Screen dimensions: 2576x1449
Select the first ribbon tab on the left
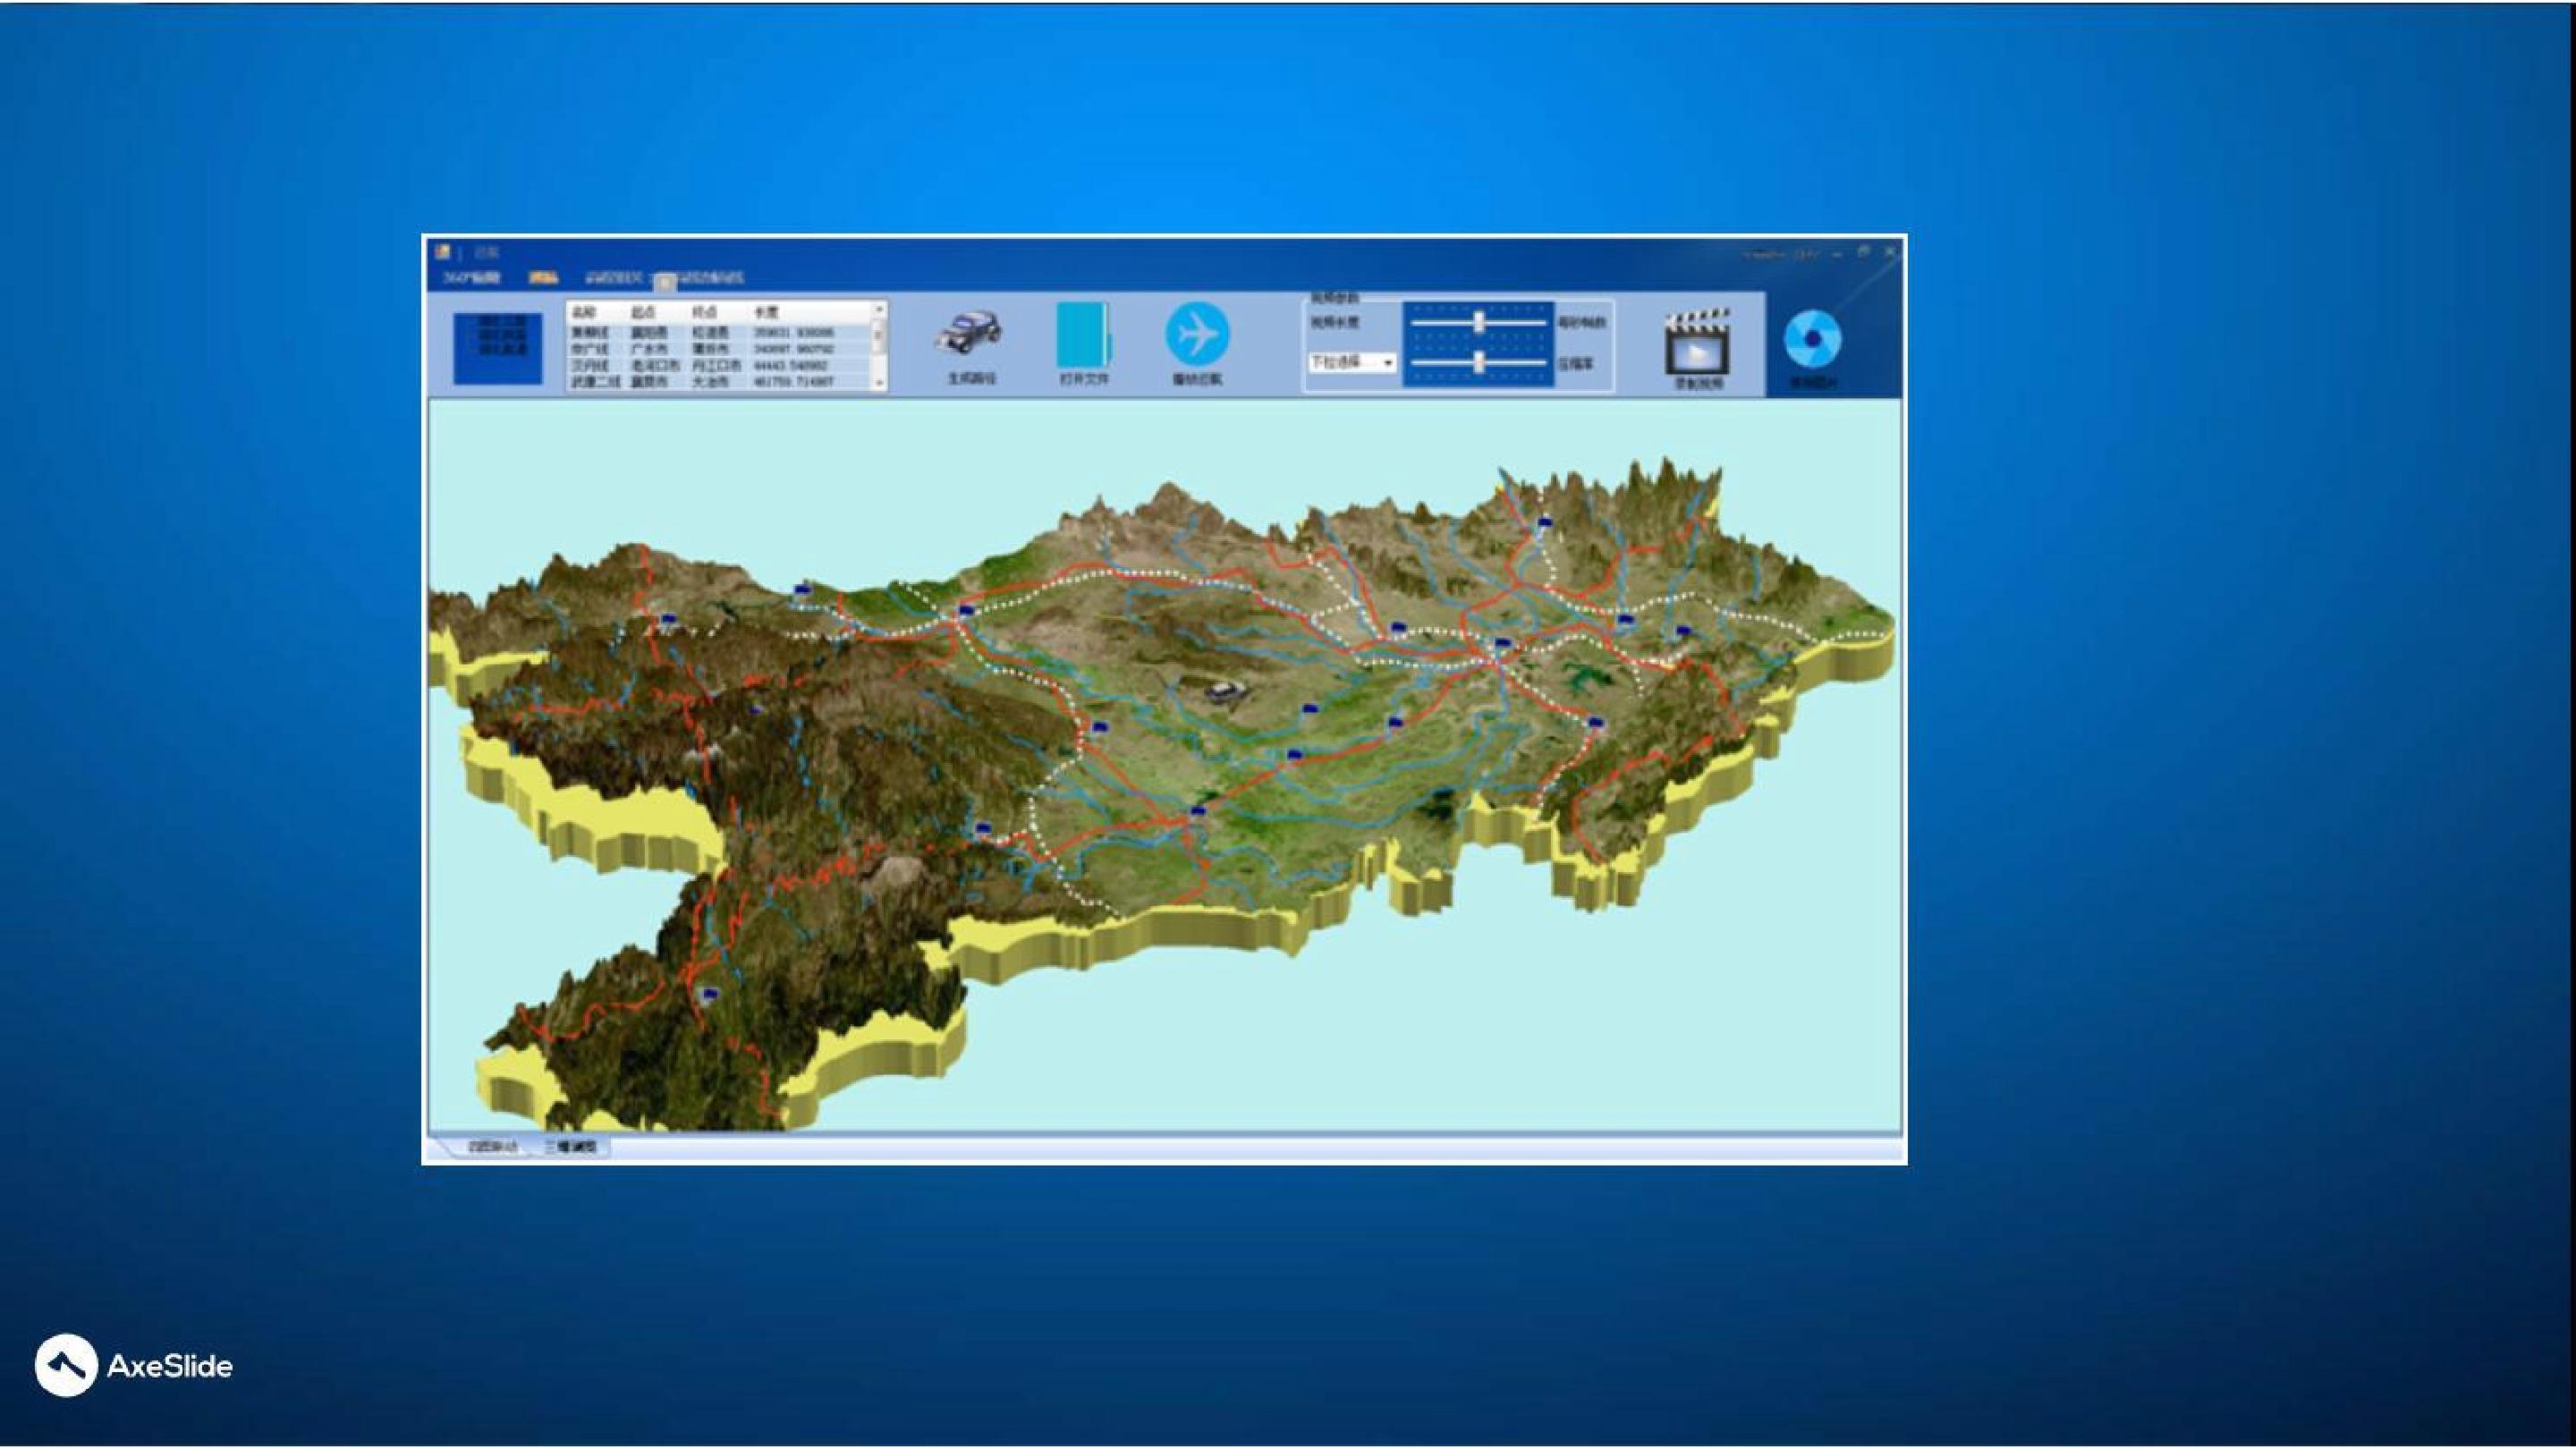(x=471, y=278)
